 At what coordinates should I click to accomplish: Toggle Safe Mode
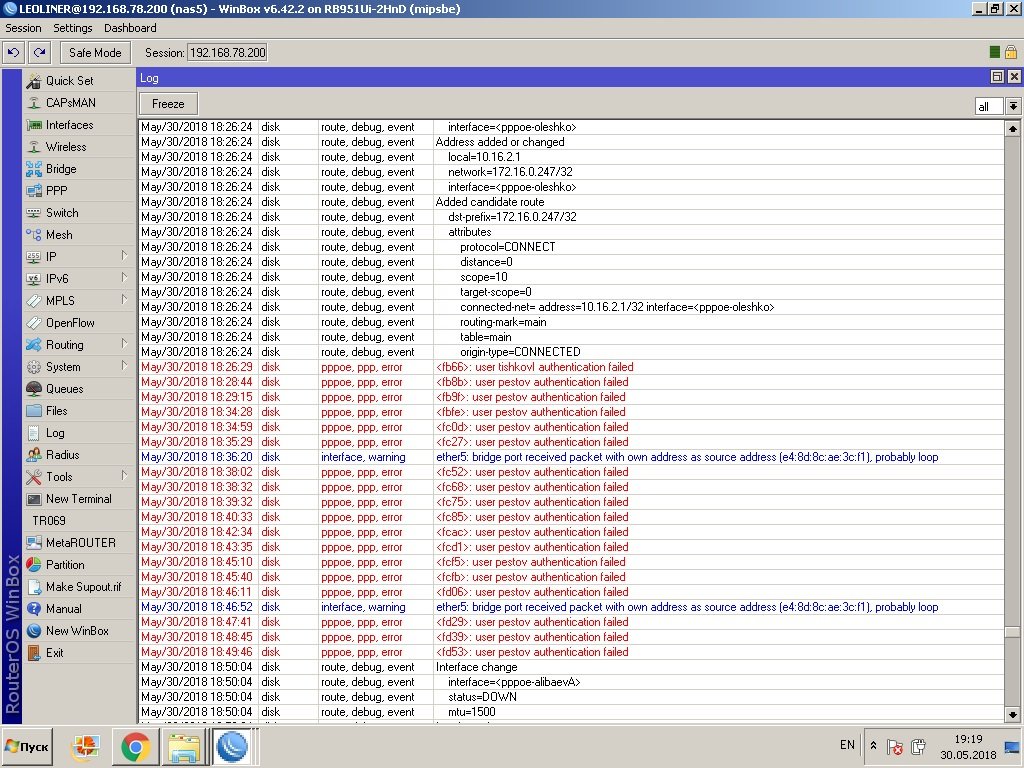(x=95, y=52)
